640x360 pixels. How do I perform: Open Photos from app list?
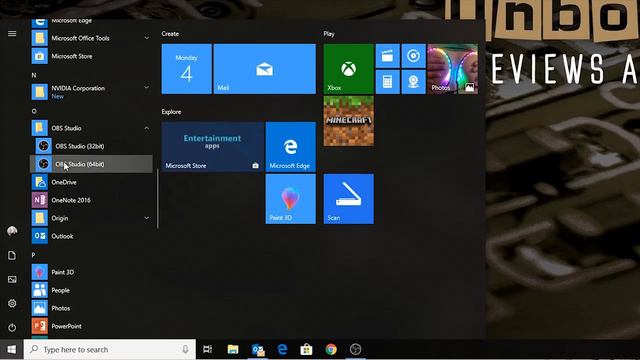tap(91, 308)
